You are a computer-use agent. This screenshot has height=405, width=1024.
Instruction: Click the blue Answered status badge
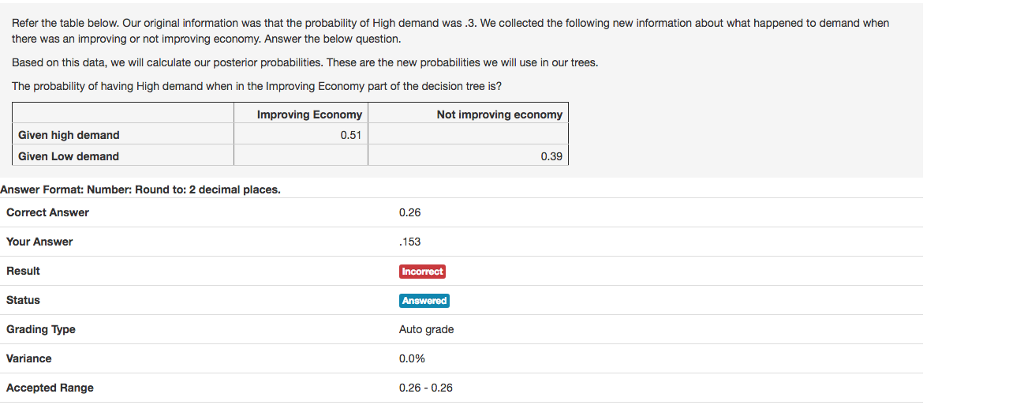click(x=424, y=300)
